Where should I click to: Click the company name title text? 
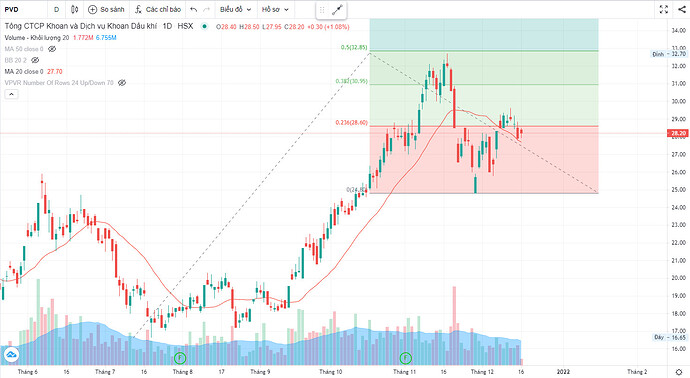(81, 26)
